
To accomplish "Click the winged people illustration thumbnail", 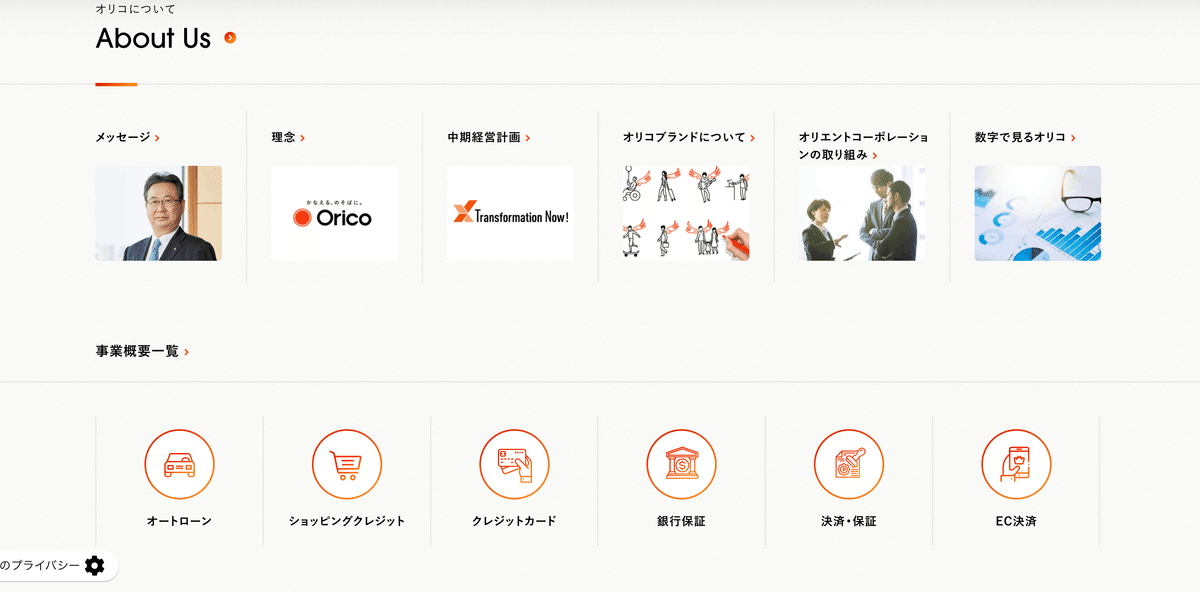I will (686, 213).
